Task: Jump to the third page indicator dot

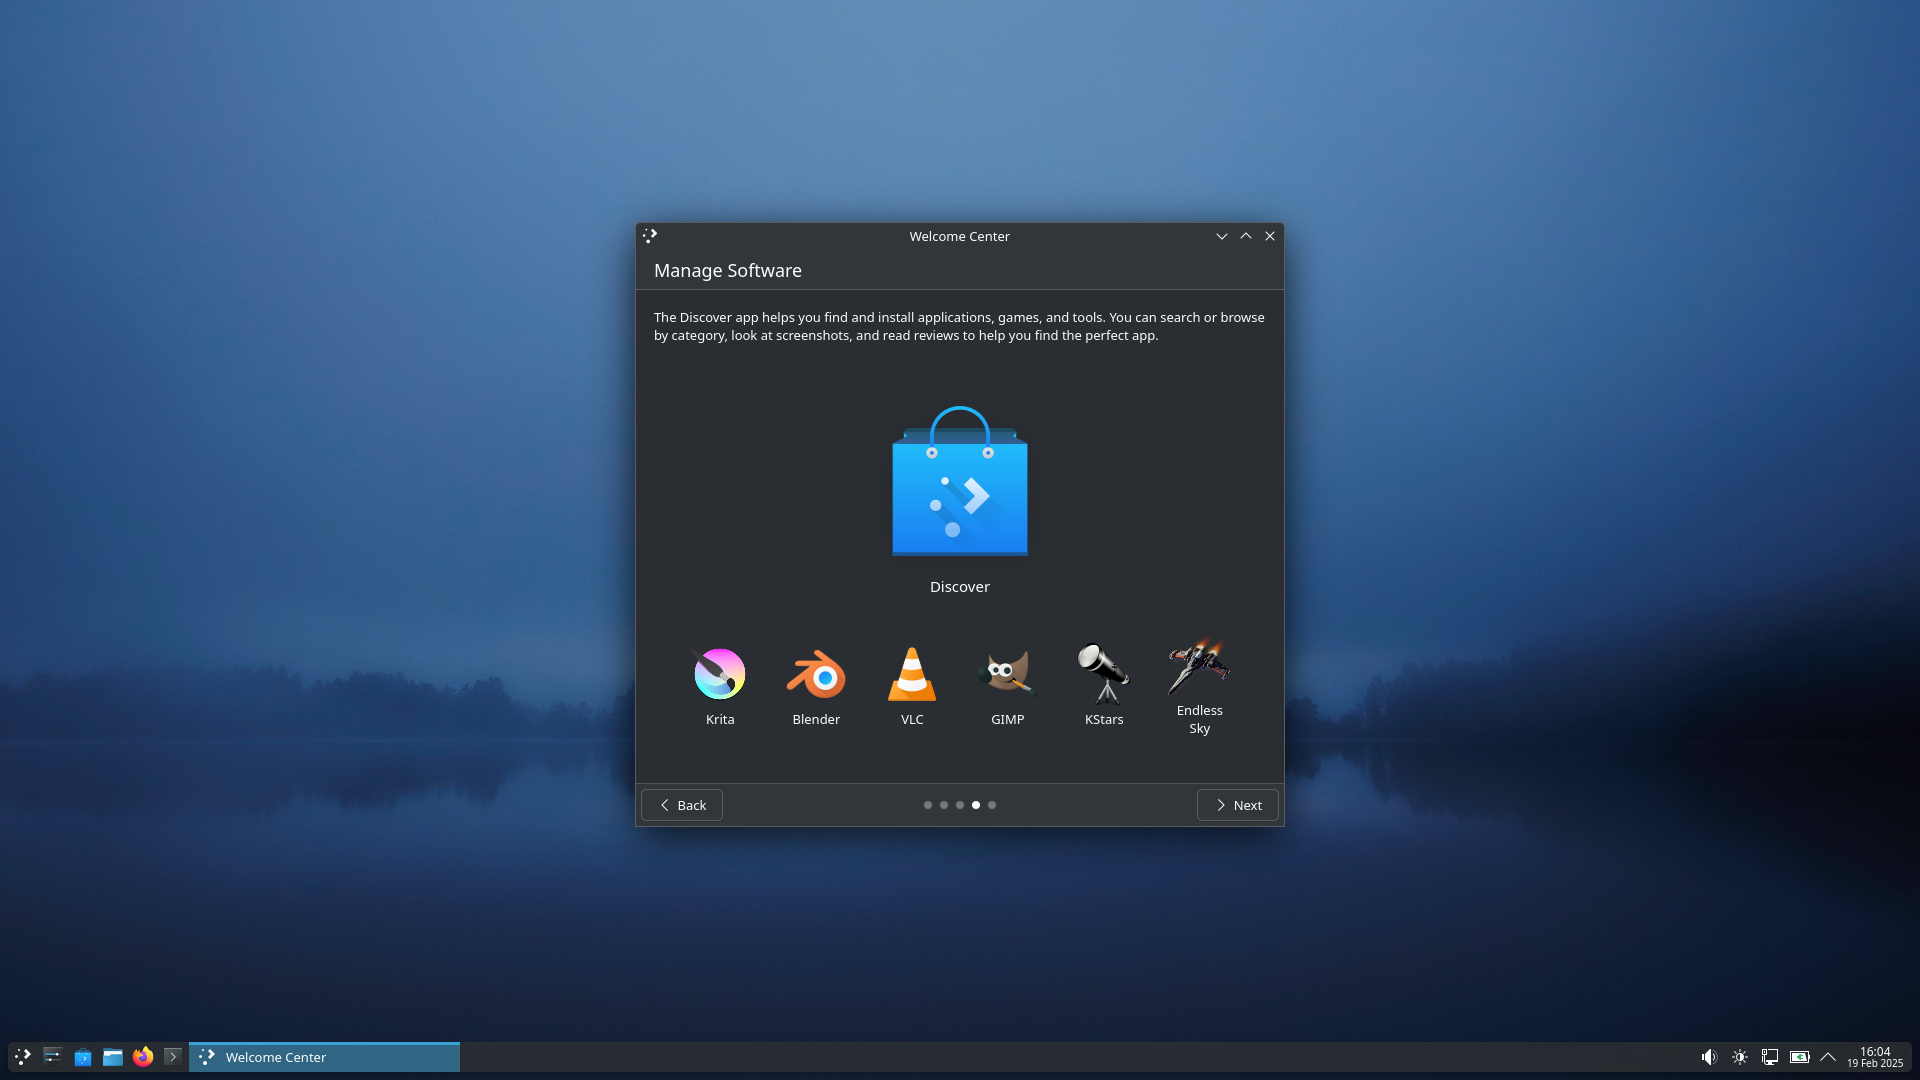Action: [960, 805]
